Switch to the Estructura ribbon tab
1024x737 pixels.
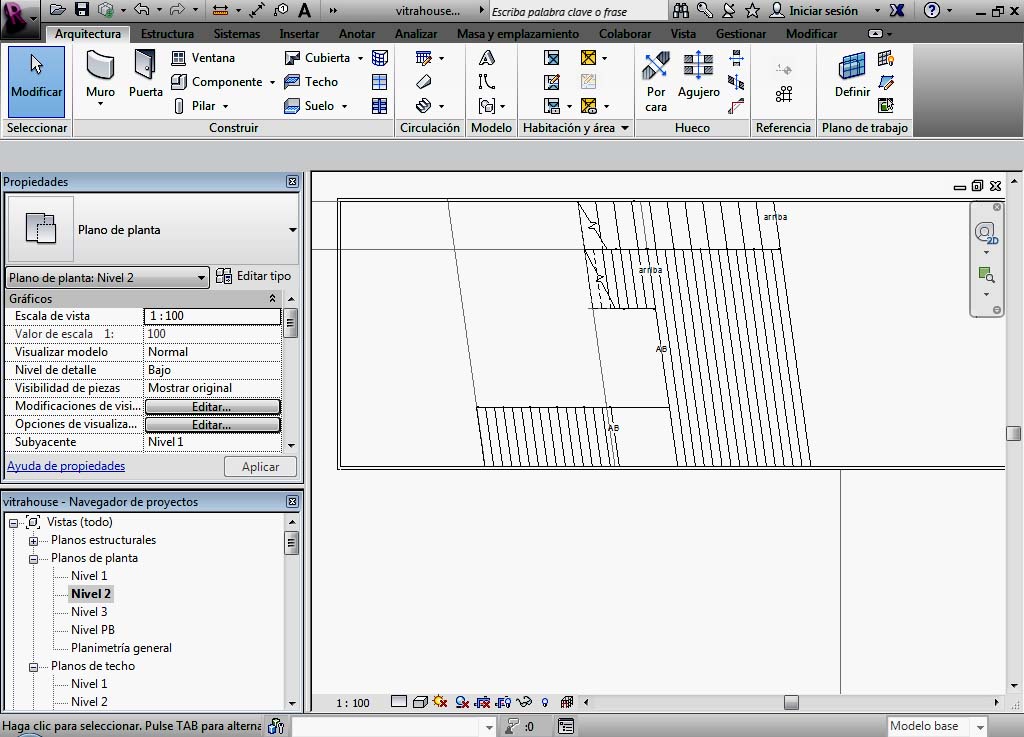[x=167, y=34]
